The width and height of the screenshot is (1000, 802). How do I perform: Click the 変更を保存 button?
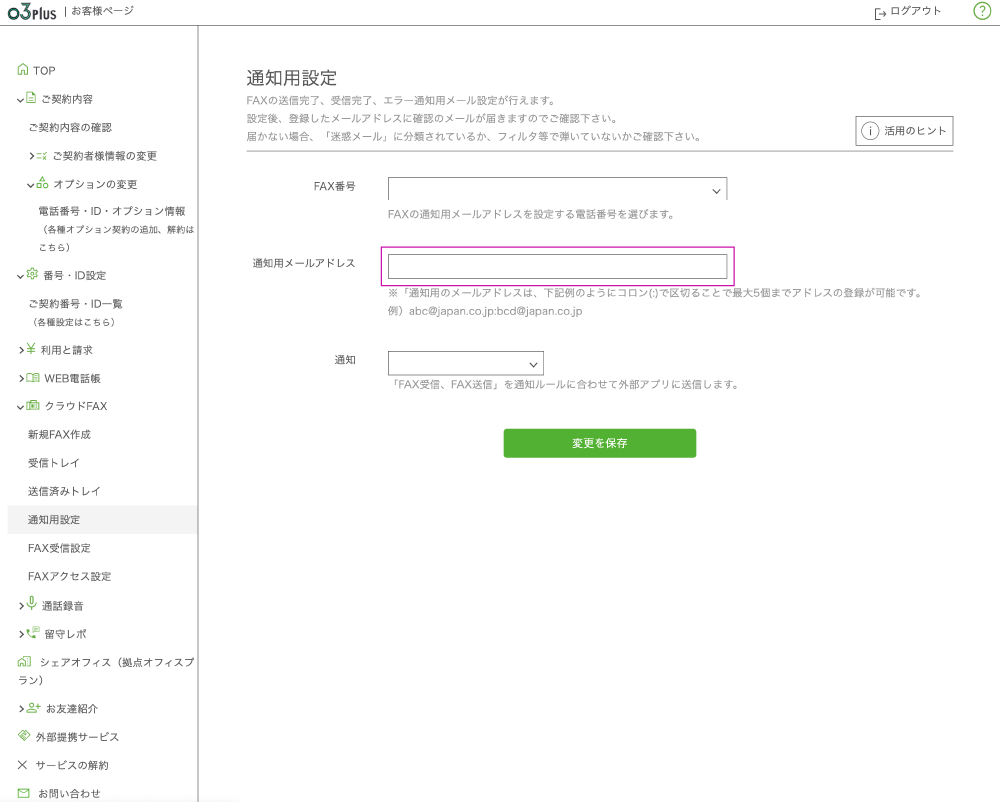click(x=599, y=443)
